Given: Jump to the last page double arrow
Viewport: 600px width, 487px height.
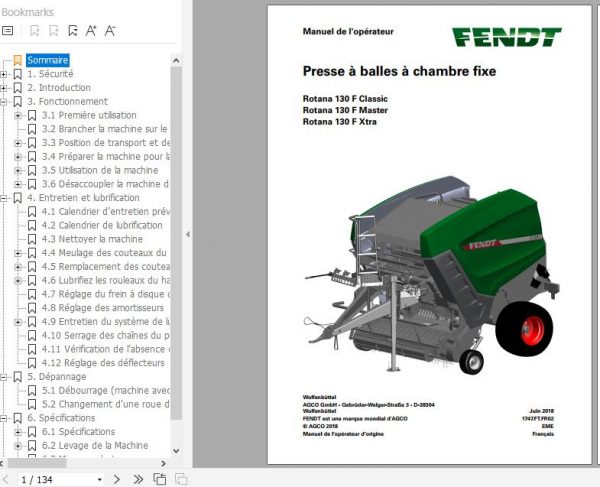Looking at the screenshot, I should (x=138, y=479).
